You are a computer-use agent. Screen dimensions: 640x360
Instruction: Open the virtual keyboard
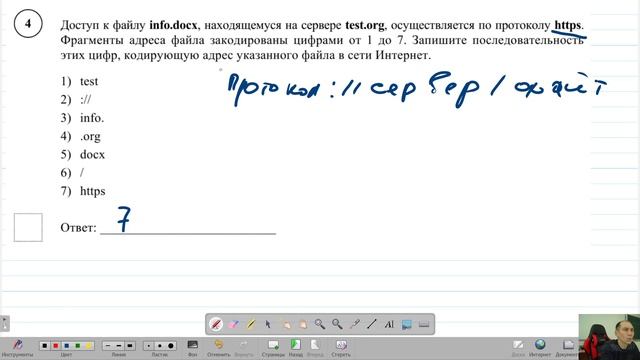(424, 324)
